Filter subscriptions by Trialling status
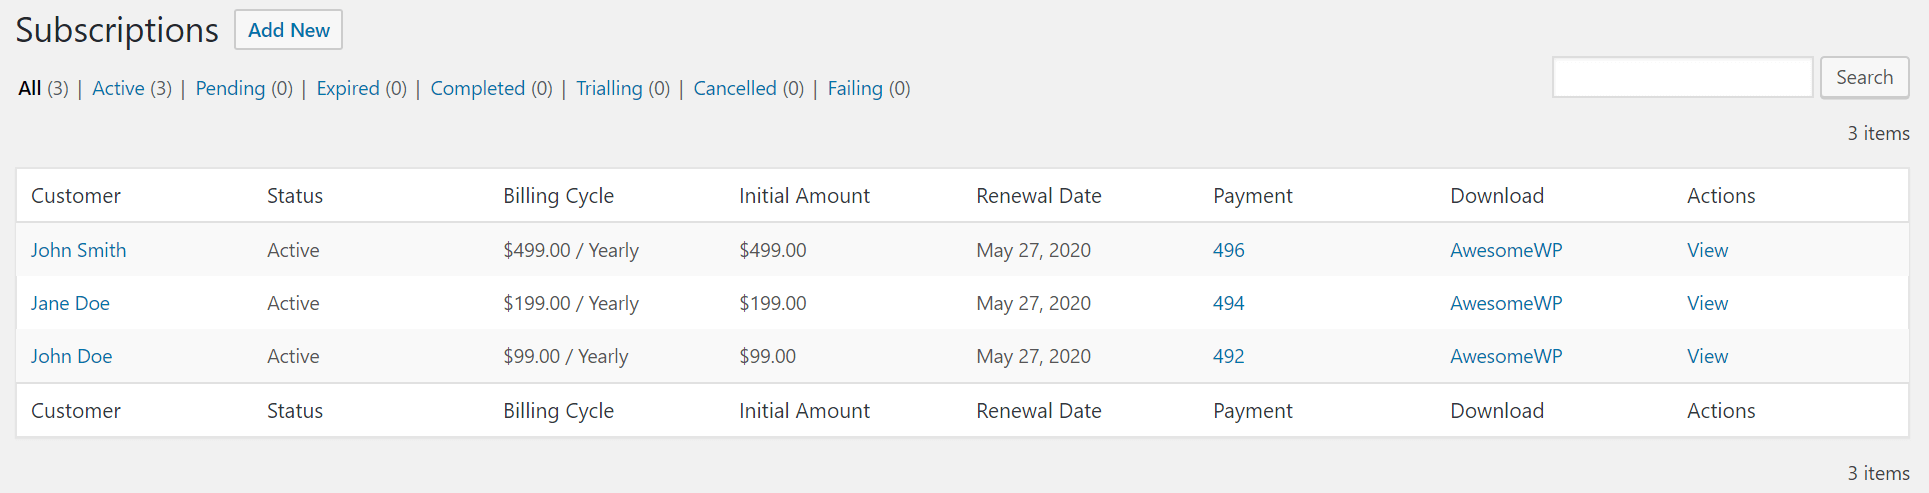 coord(609,88)
